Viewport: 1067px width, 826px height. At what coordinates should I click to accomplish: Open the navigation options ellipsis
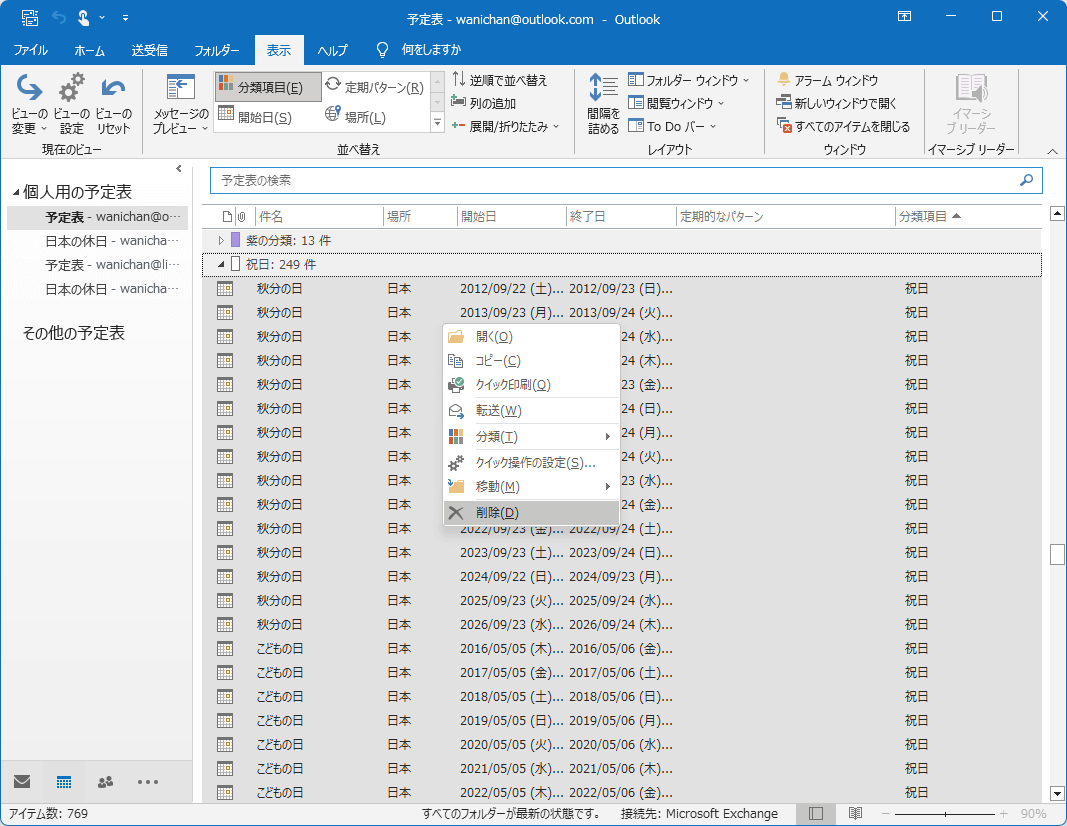coord(148,782)
